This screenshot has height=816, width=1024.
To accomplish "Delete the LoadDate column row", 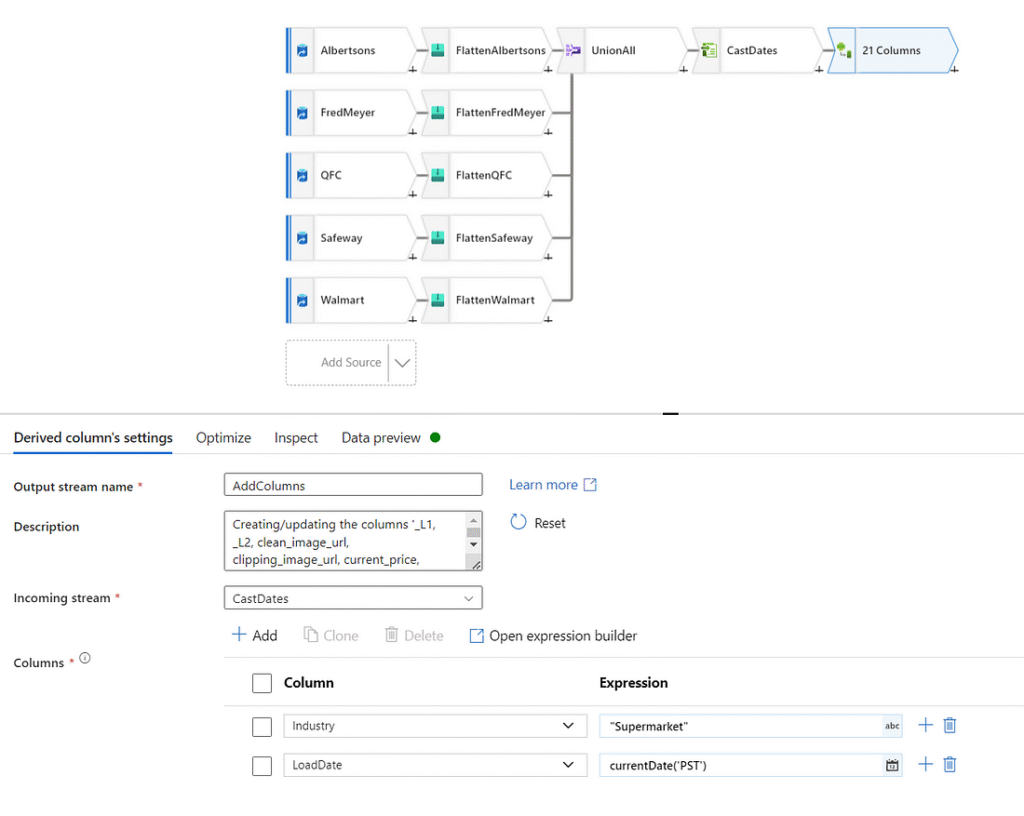I will (x=950, y=764).
